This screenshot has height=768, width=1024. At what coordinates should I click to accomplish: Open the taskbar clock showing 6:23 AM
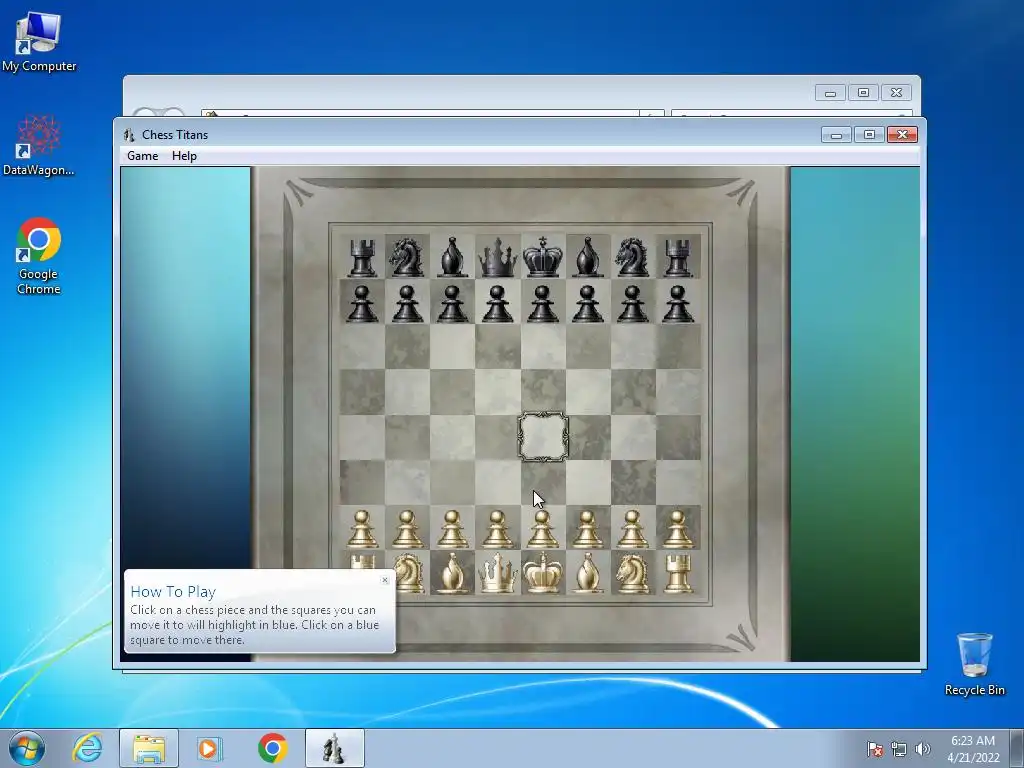[973, 749]
